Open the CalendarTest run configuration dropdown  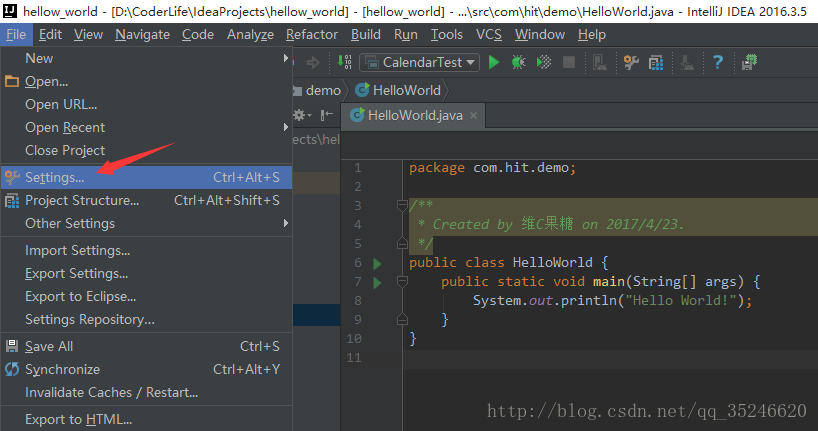(419, 63)
